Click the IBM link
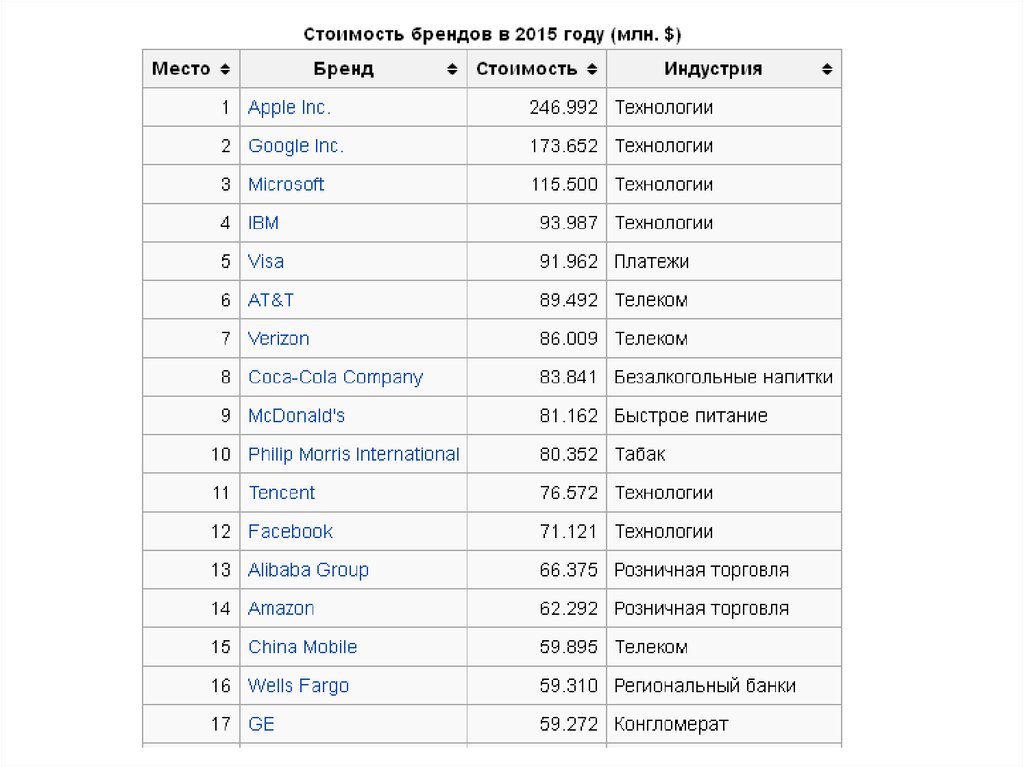The image size is (1024, 767). tap(263, 223)
